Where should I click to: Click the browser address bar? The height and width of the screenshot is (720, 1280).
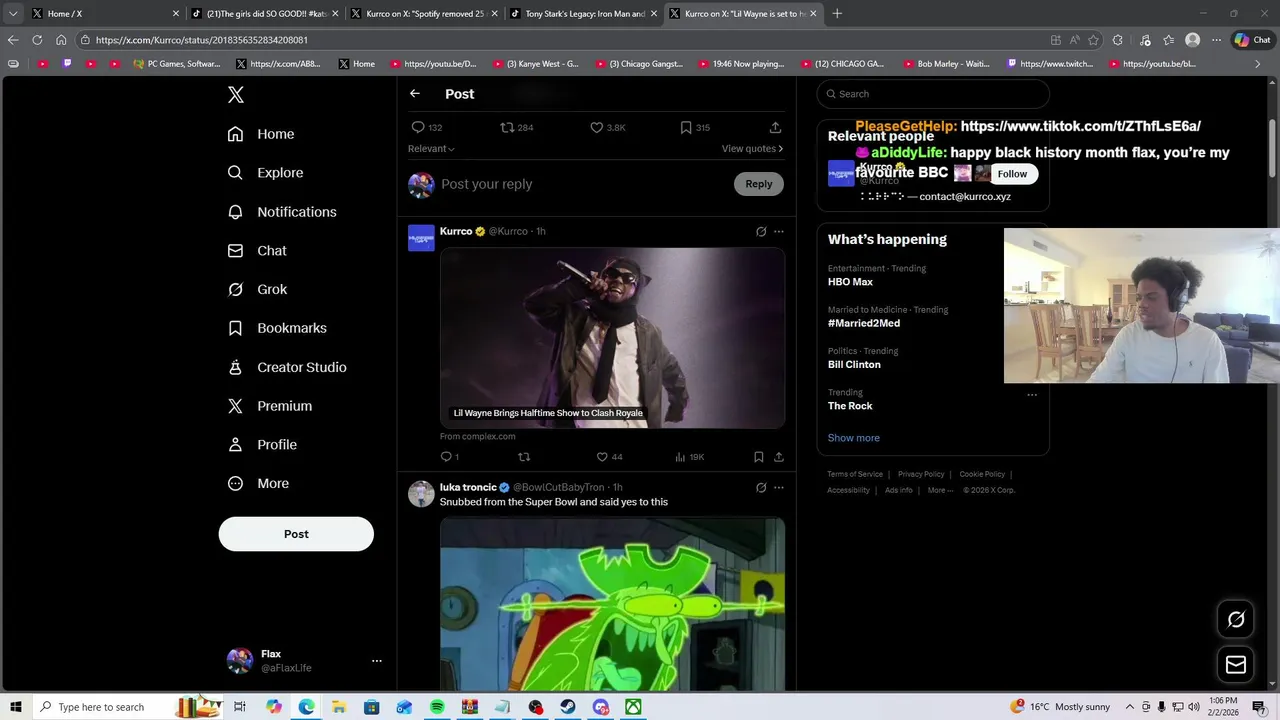click(560, 40)
